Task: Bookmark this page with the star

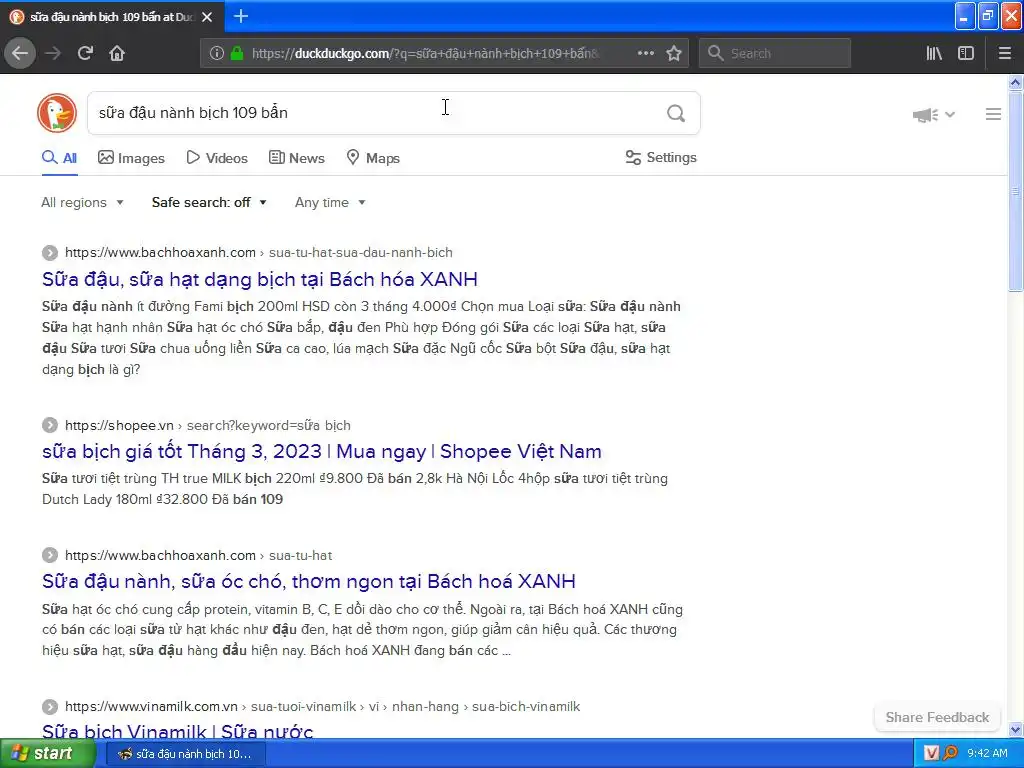Action: click(x=674, y=53)
